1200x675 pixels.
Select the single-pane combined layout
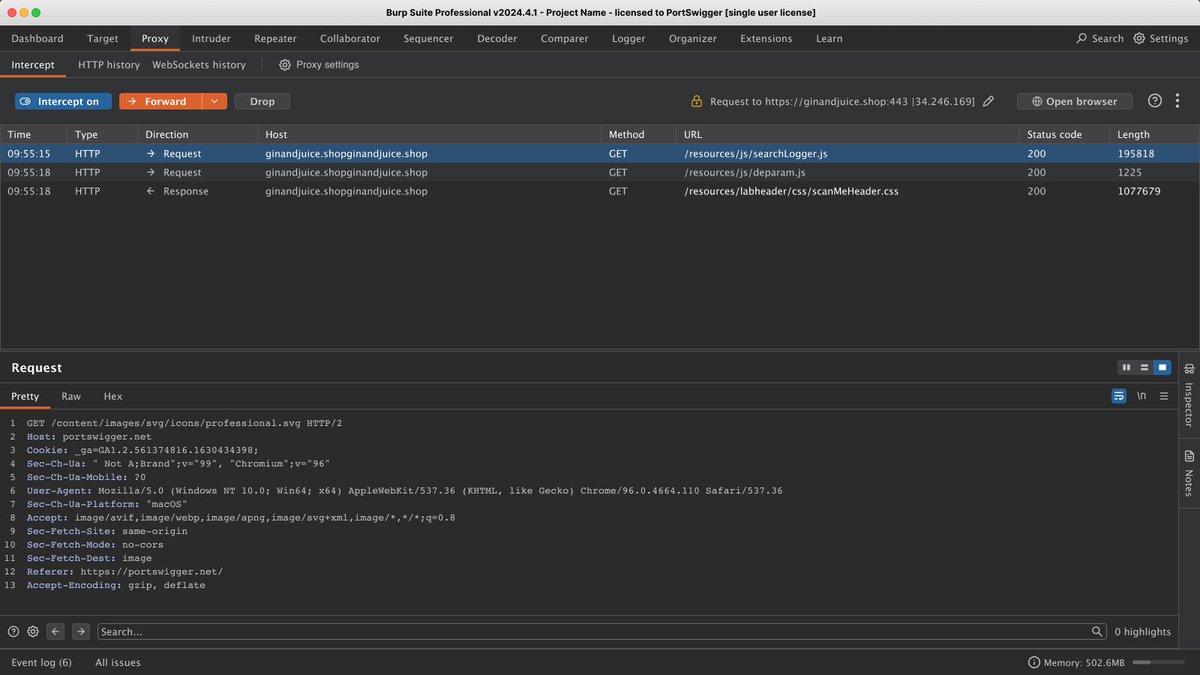pos(1162,368)
